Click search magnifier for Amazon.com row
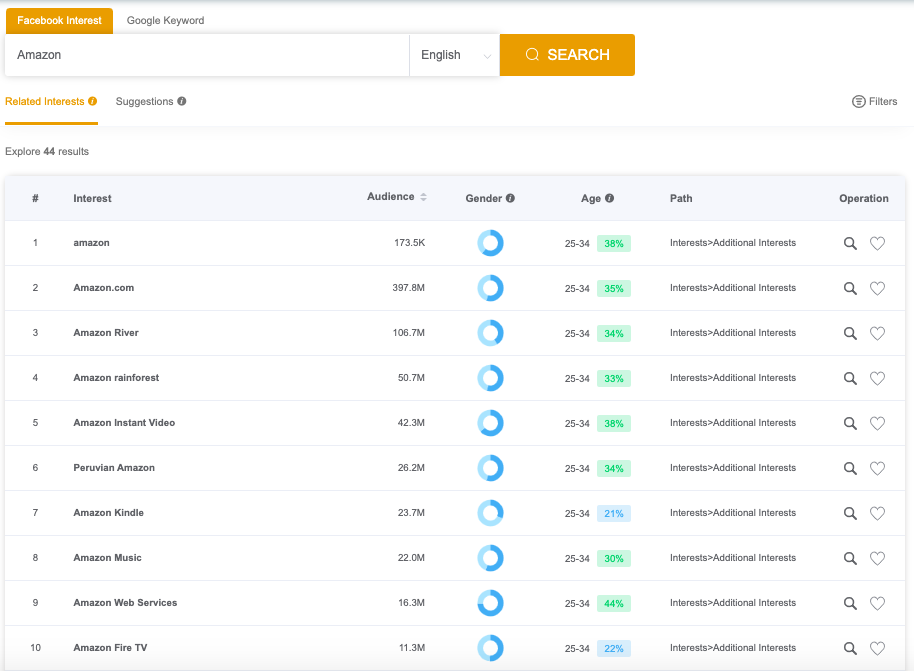Viewport: 914px width, 671px height. pos(850,289)
